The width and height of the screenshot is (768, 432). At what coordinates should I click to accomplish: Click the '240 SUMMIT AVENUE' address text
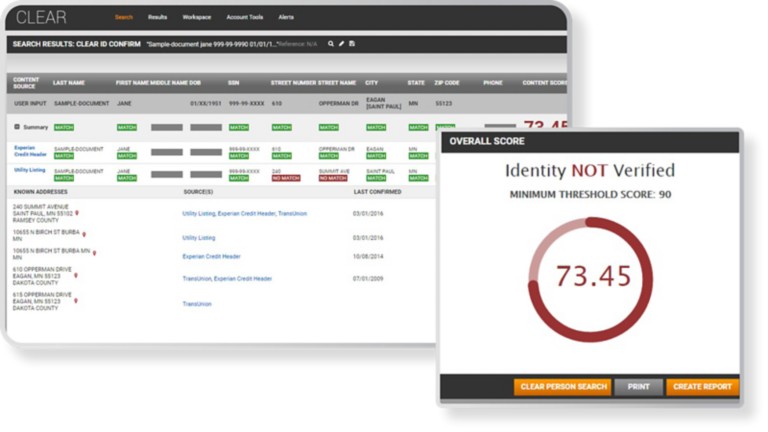tap(41, 207)
